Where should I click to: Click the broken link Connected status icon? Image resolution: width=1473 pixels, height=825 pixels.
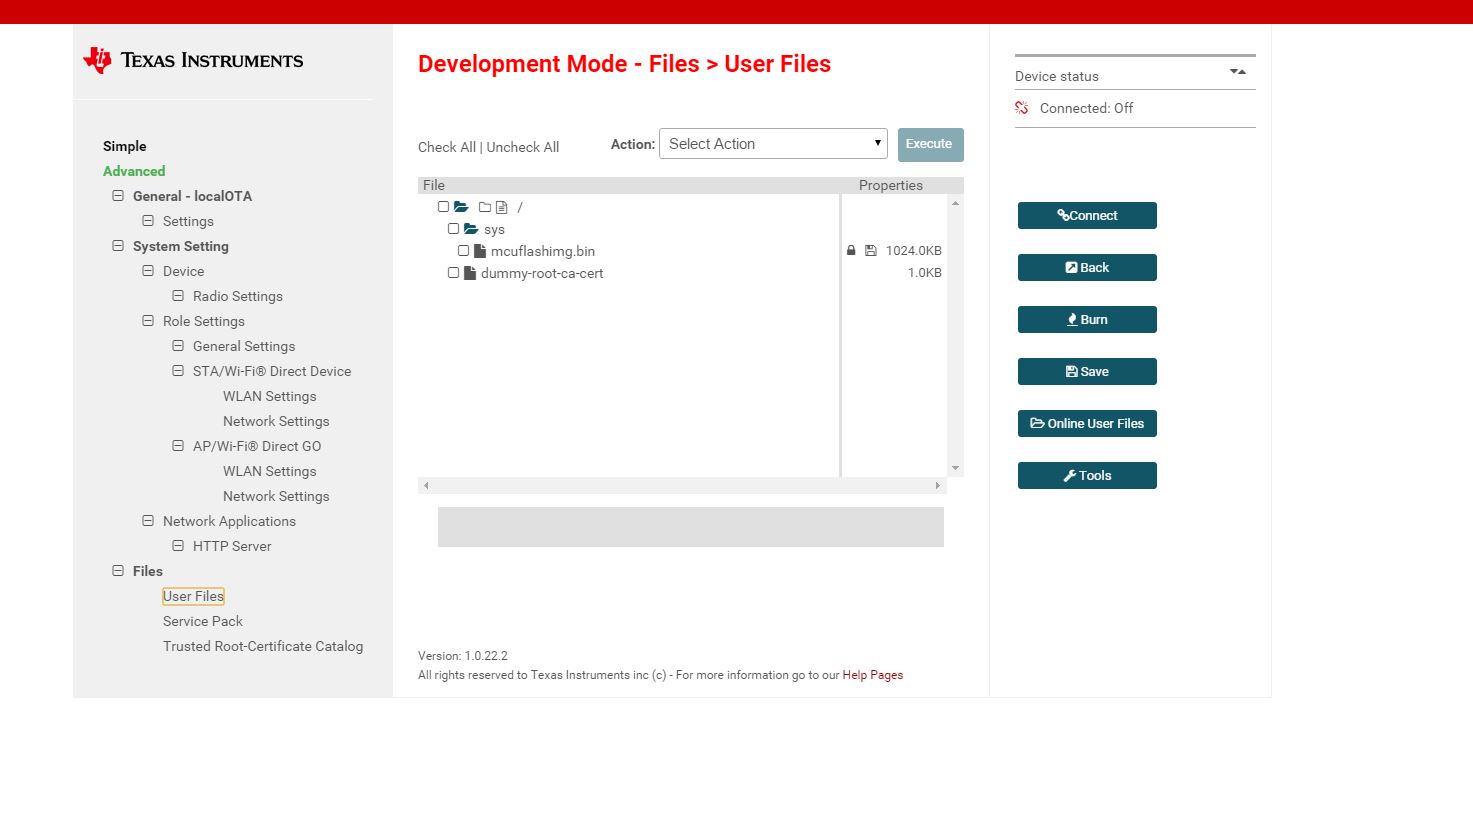(x=1022, y=108)
